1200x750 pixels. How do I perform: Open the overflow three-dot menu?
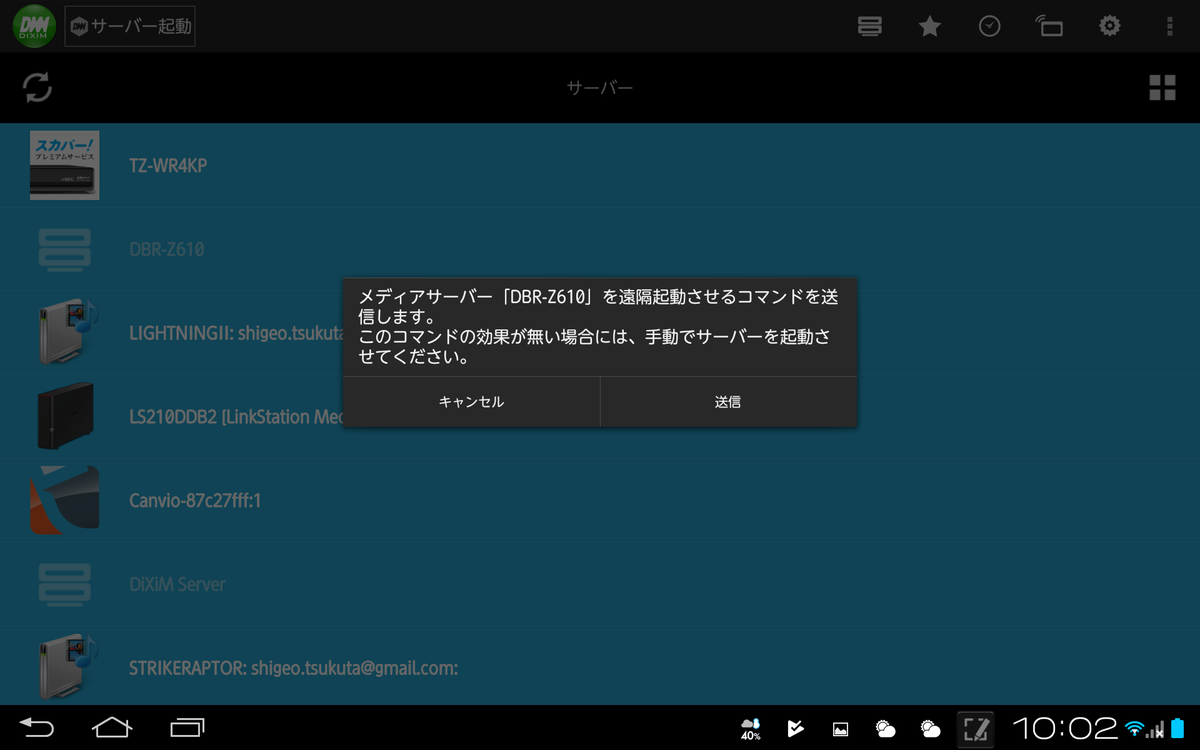pos(1170,27)
